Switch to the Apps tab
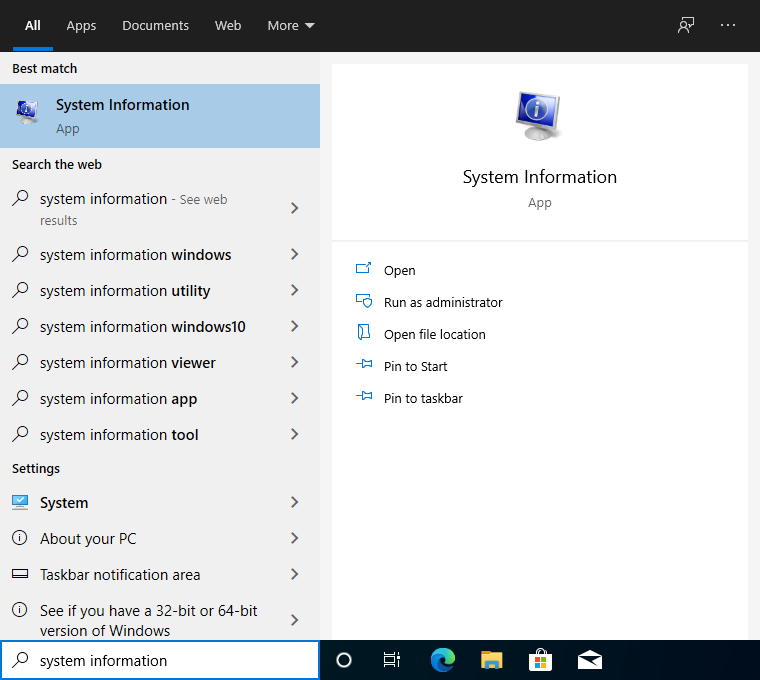 point(81,25)
